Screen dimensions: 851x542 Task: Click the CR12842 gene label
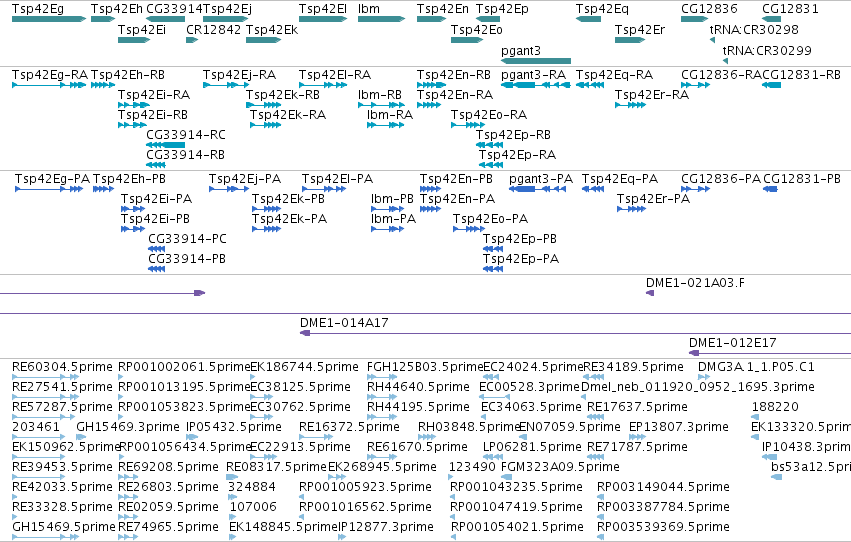click(213, 29)
